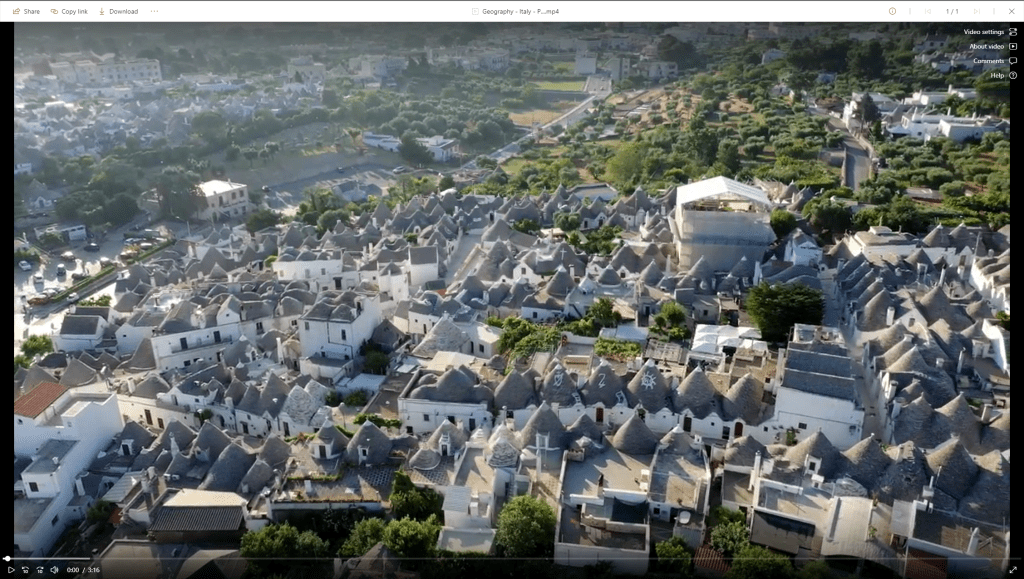Show the Comments panel

pos(994,61)
